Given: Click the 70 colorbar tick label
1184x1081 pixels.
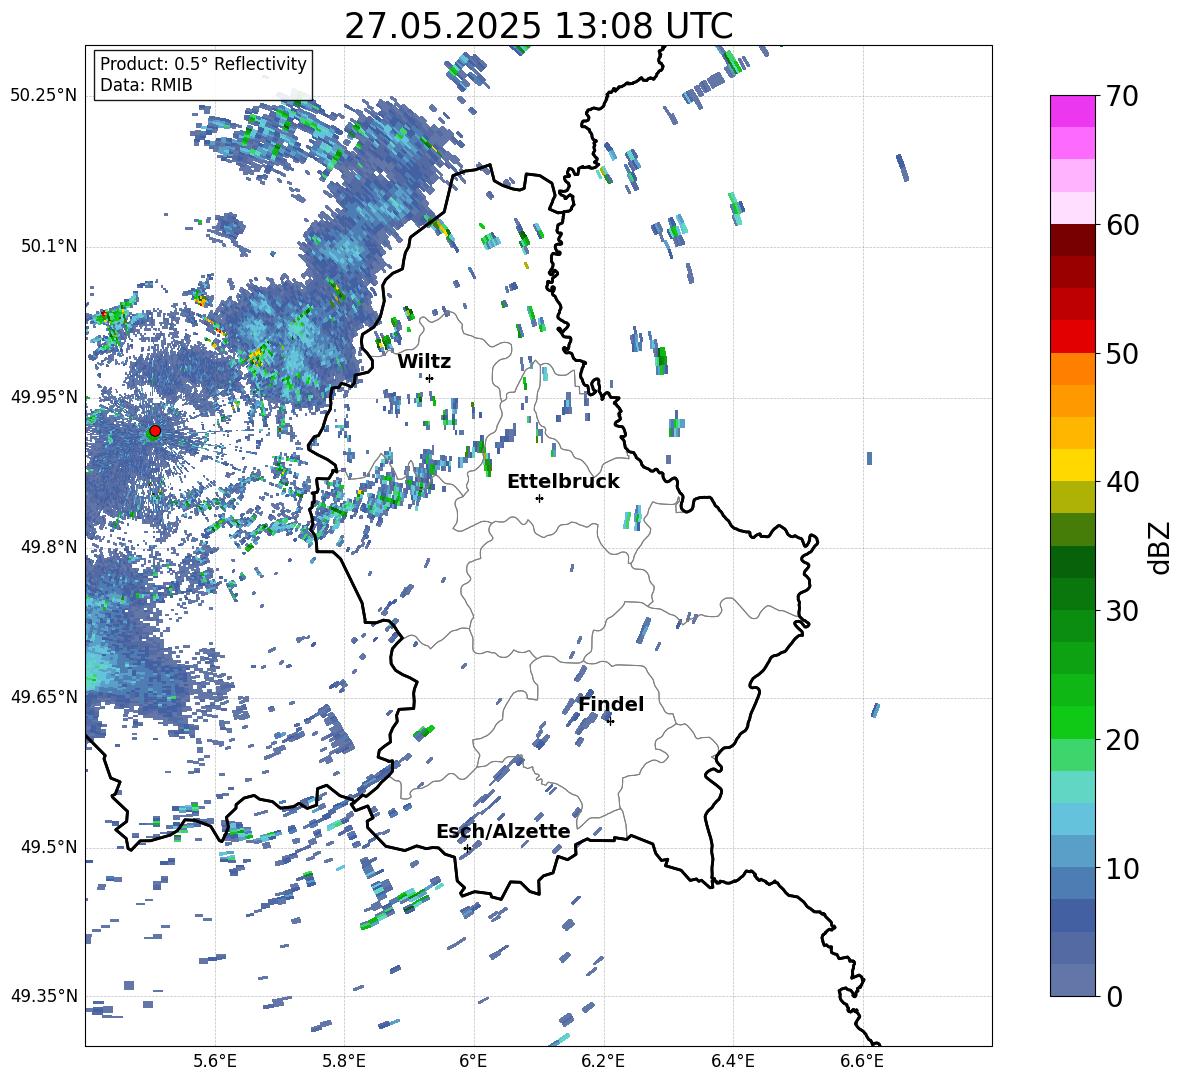Looking at the screenshot, I should click(1123, 97).
